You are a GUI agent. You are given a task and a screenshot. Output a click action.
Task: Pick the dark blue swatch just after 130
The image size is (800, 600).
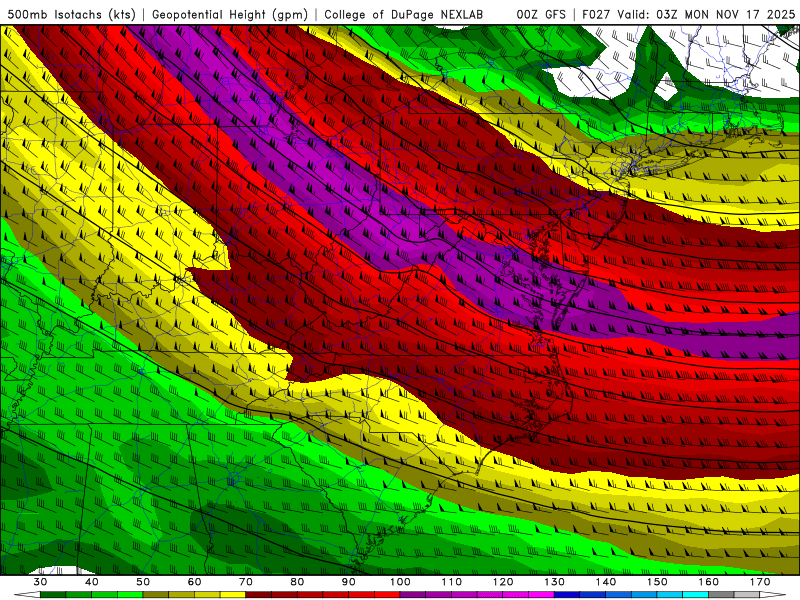pos(567,594)
